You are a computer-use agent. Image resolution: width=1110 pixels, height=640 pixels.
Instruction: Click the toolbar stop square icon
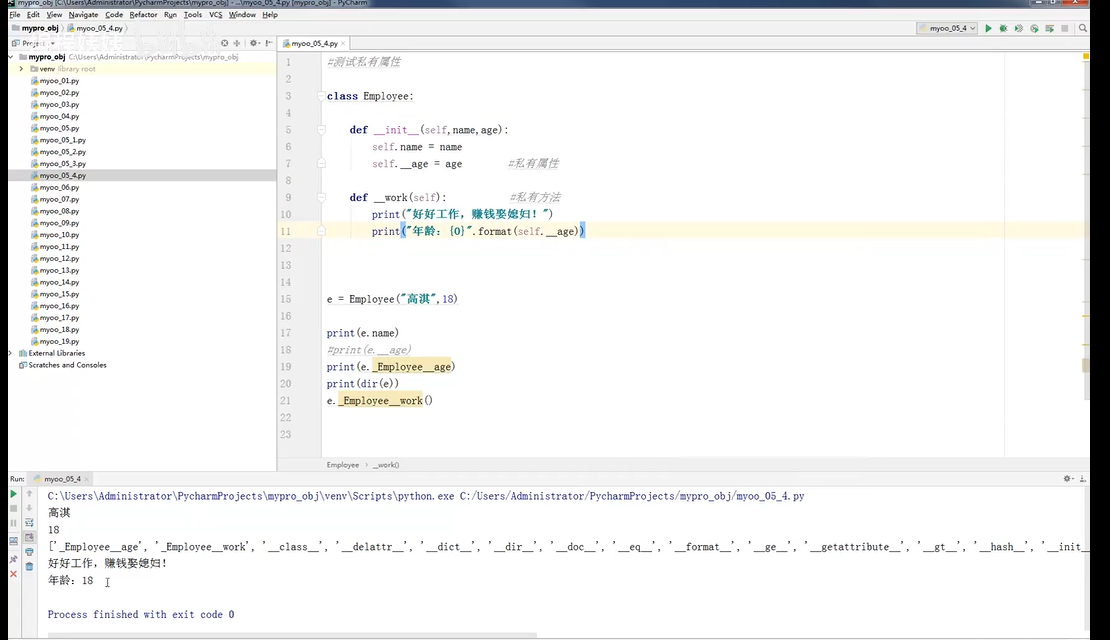(x=1065, y=28)
